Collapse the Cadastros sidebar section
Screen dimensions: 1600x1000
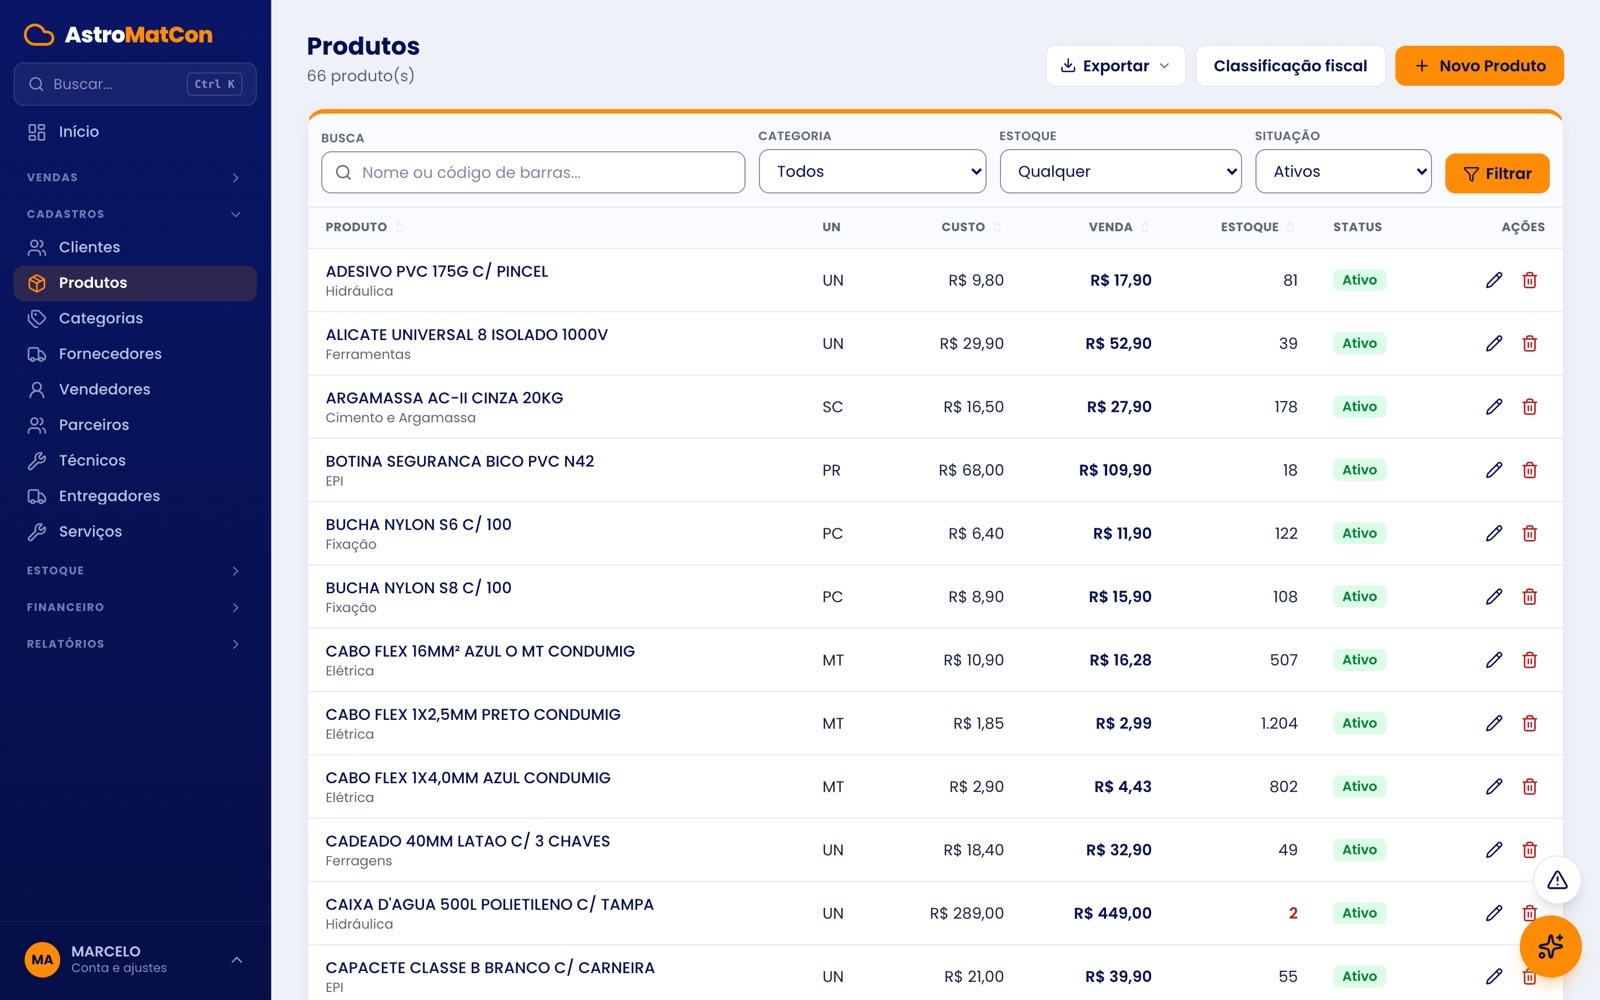[x=135, y=214]
